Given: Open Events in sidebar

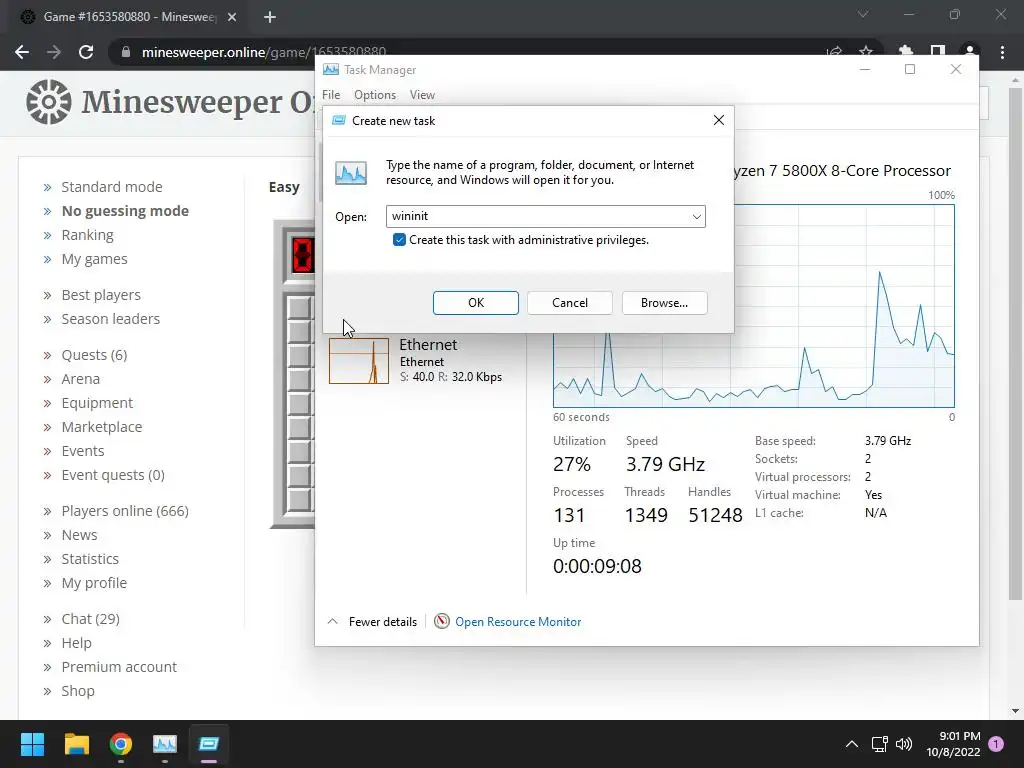Looking at the screenshot, I should 82,451.
